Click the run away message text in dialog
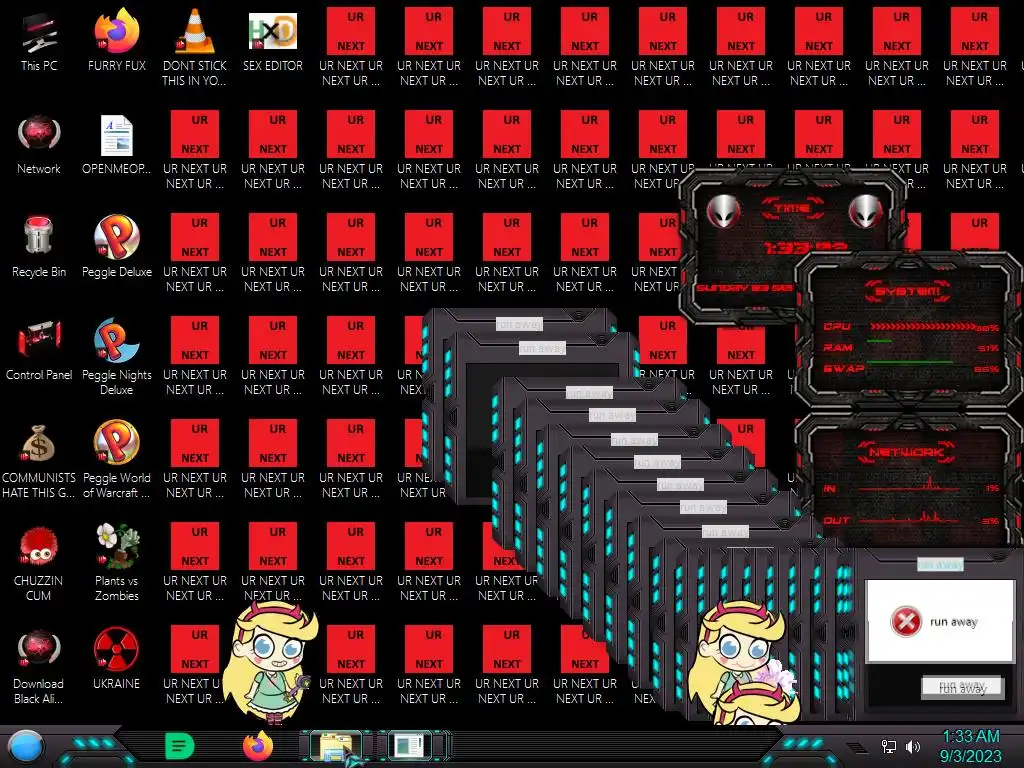Viewport: 1024px width, 768px height. pos(953,622)
